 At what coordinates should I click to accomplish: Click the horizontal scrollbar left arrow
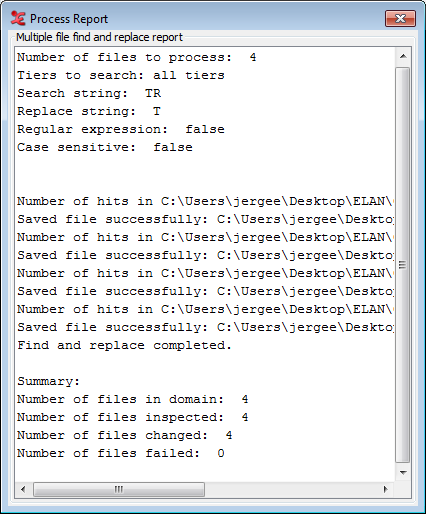tap(23, 489)
